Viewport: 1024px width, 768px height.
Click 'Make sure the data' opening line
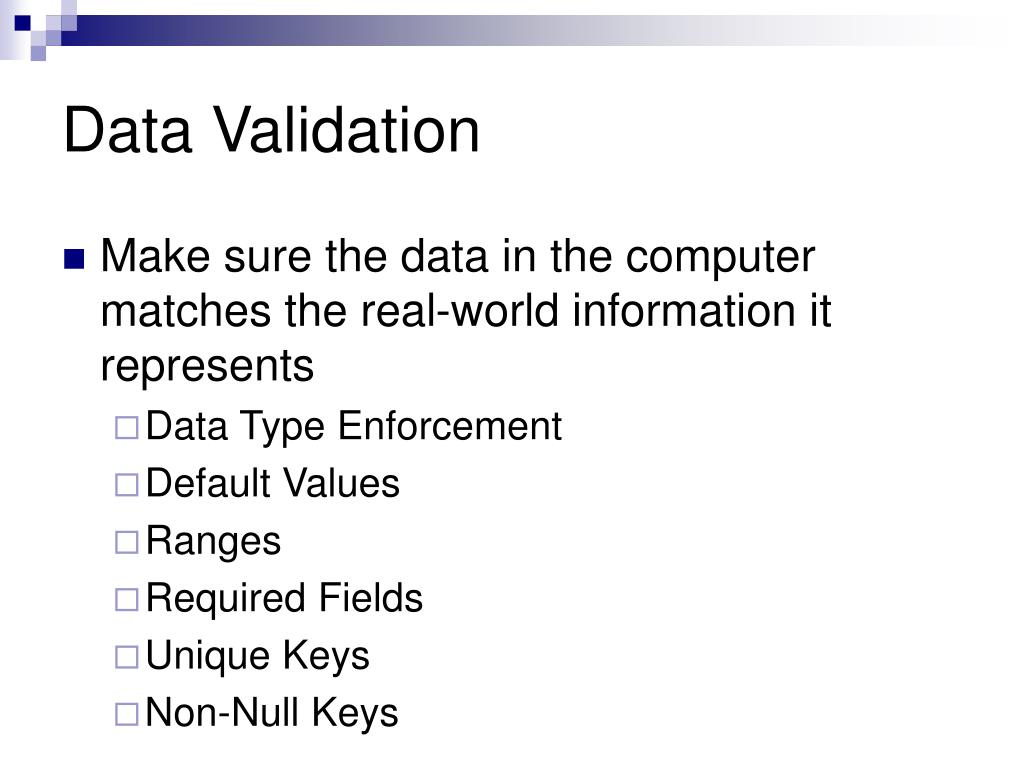(x=295, y=255)
